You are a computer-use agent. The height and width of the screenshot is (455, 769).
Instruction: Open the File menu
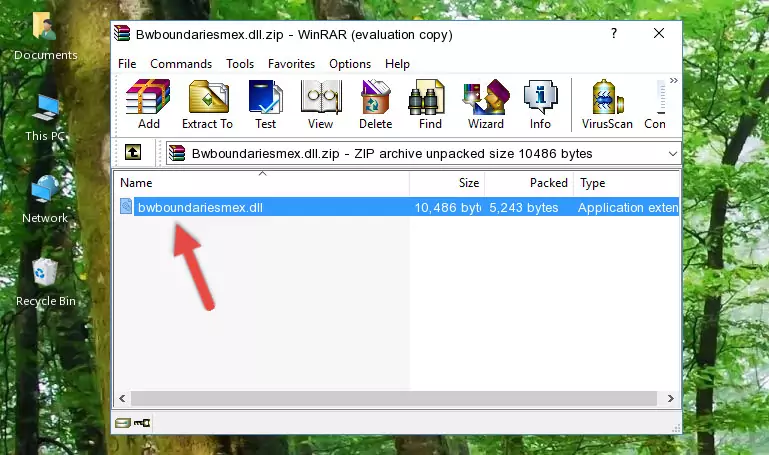pos(127,64)
